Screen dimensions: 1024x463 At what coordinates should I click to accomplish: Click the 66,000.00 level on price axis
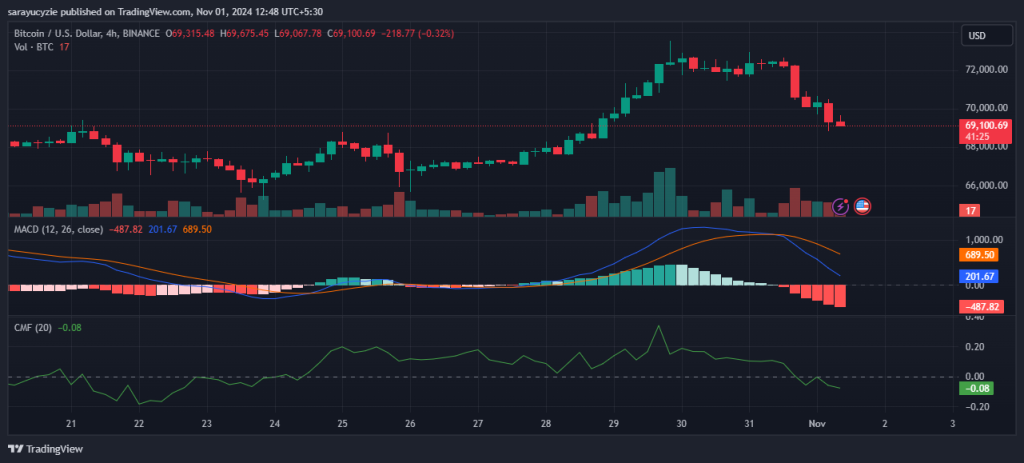point(985,186)
